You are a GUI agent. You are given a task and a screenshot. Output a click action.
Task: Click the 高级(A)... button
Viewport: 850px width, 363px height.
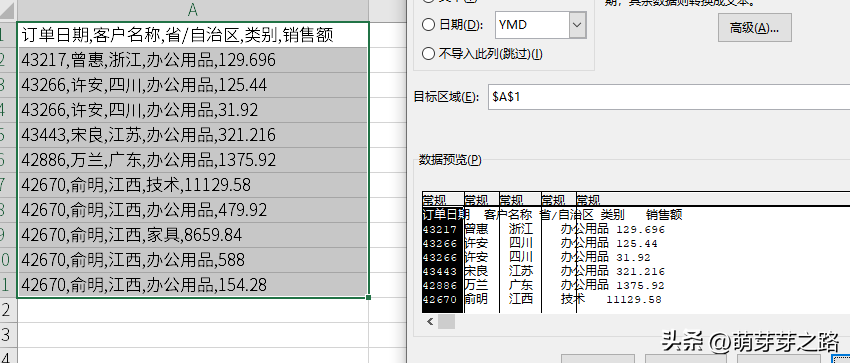click(x=755, y=28)
